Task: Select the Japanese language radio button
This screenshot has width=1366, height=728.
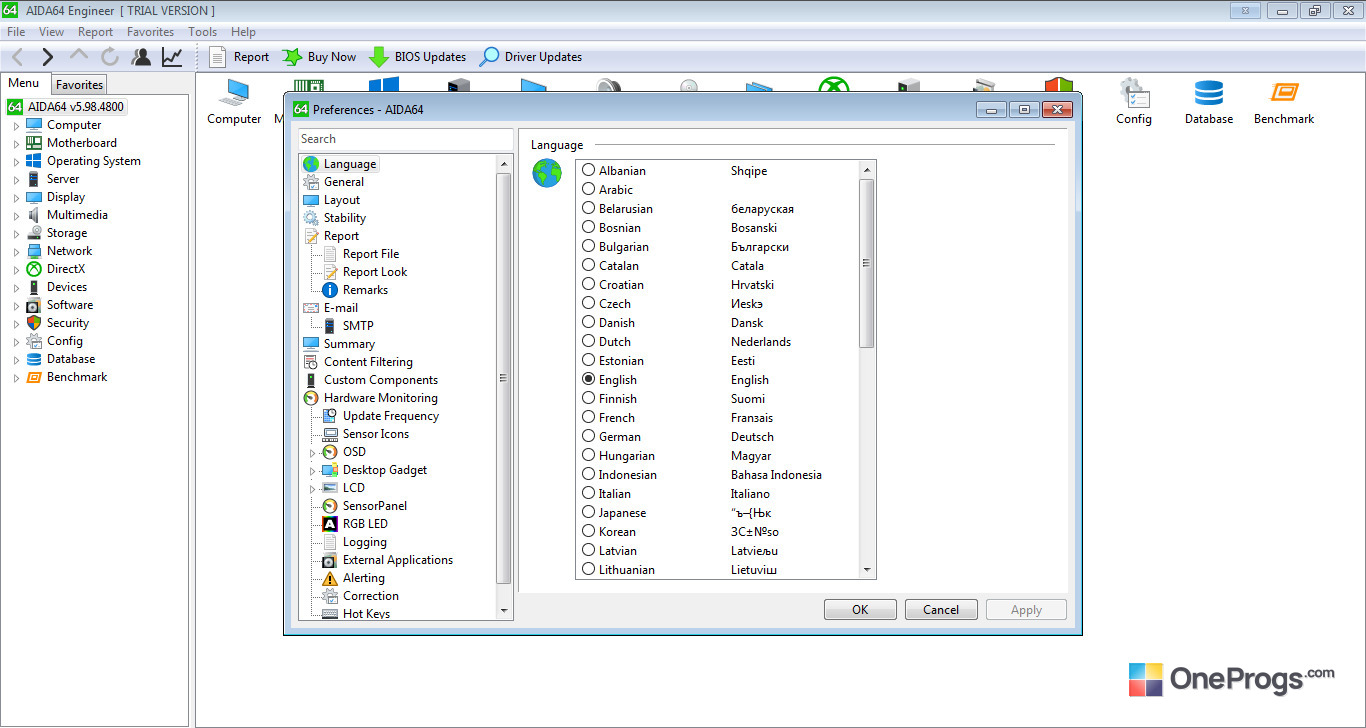Action: click(589, 513)
